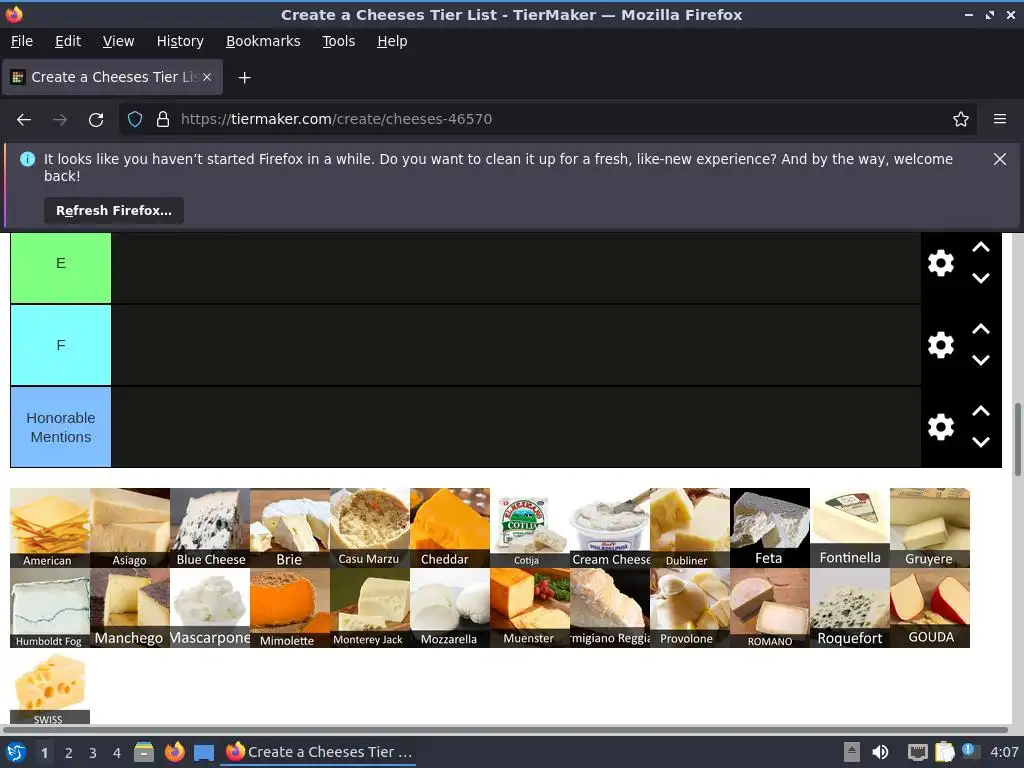1024x768 pixels.
Task: Move tier F row up
Action: pos(980,329)
